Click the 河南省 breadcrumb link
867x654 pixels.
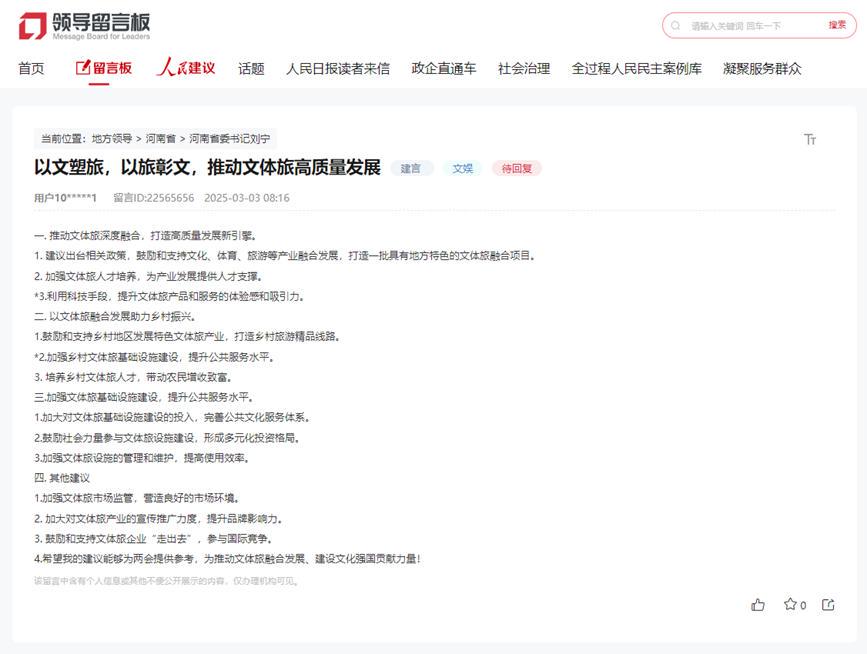(x=160, y=139)
